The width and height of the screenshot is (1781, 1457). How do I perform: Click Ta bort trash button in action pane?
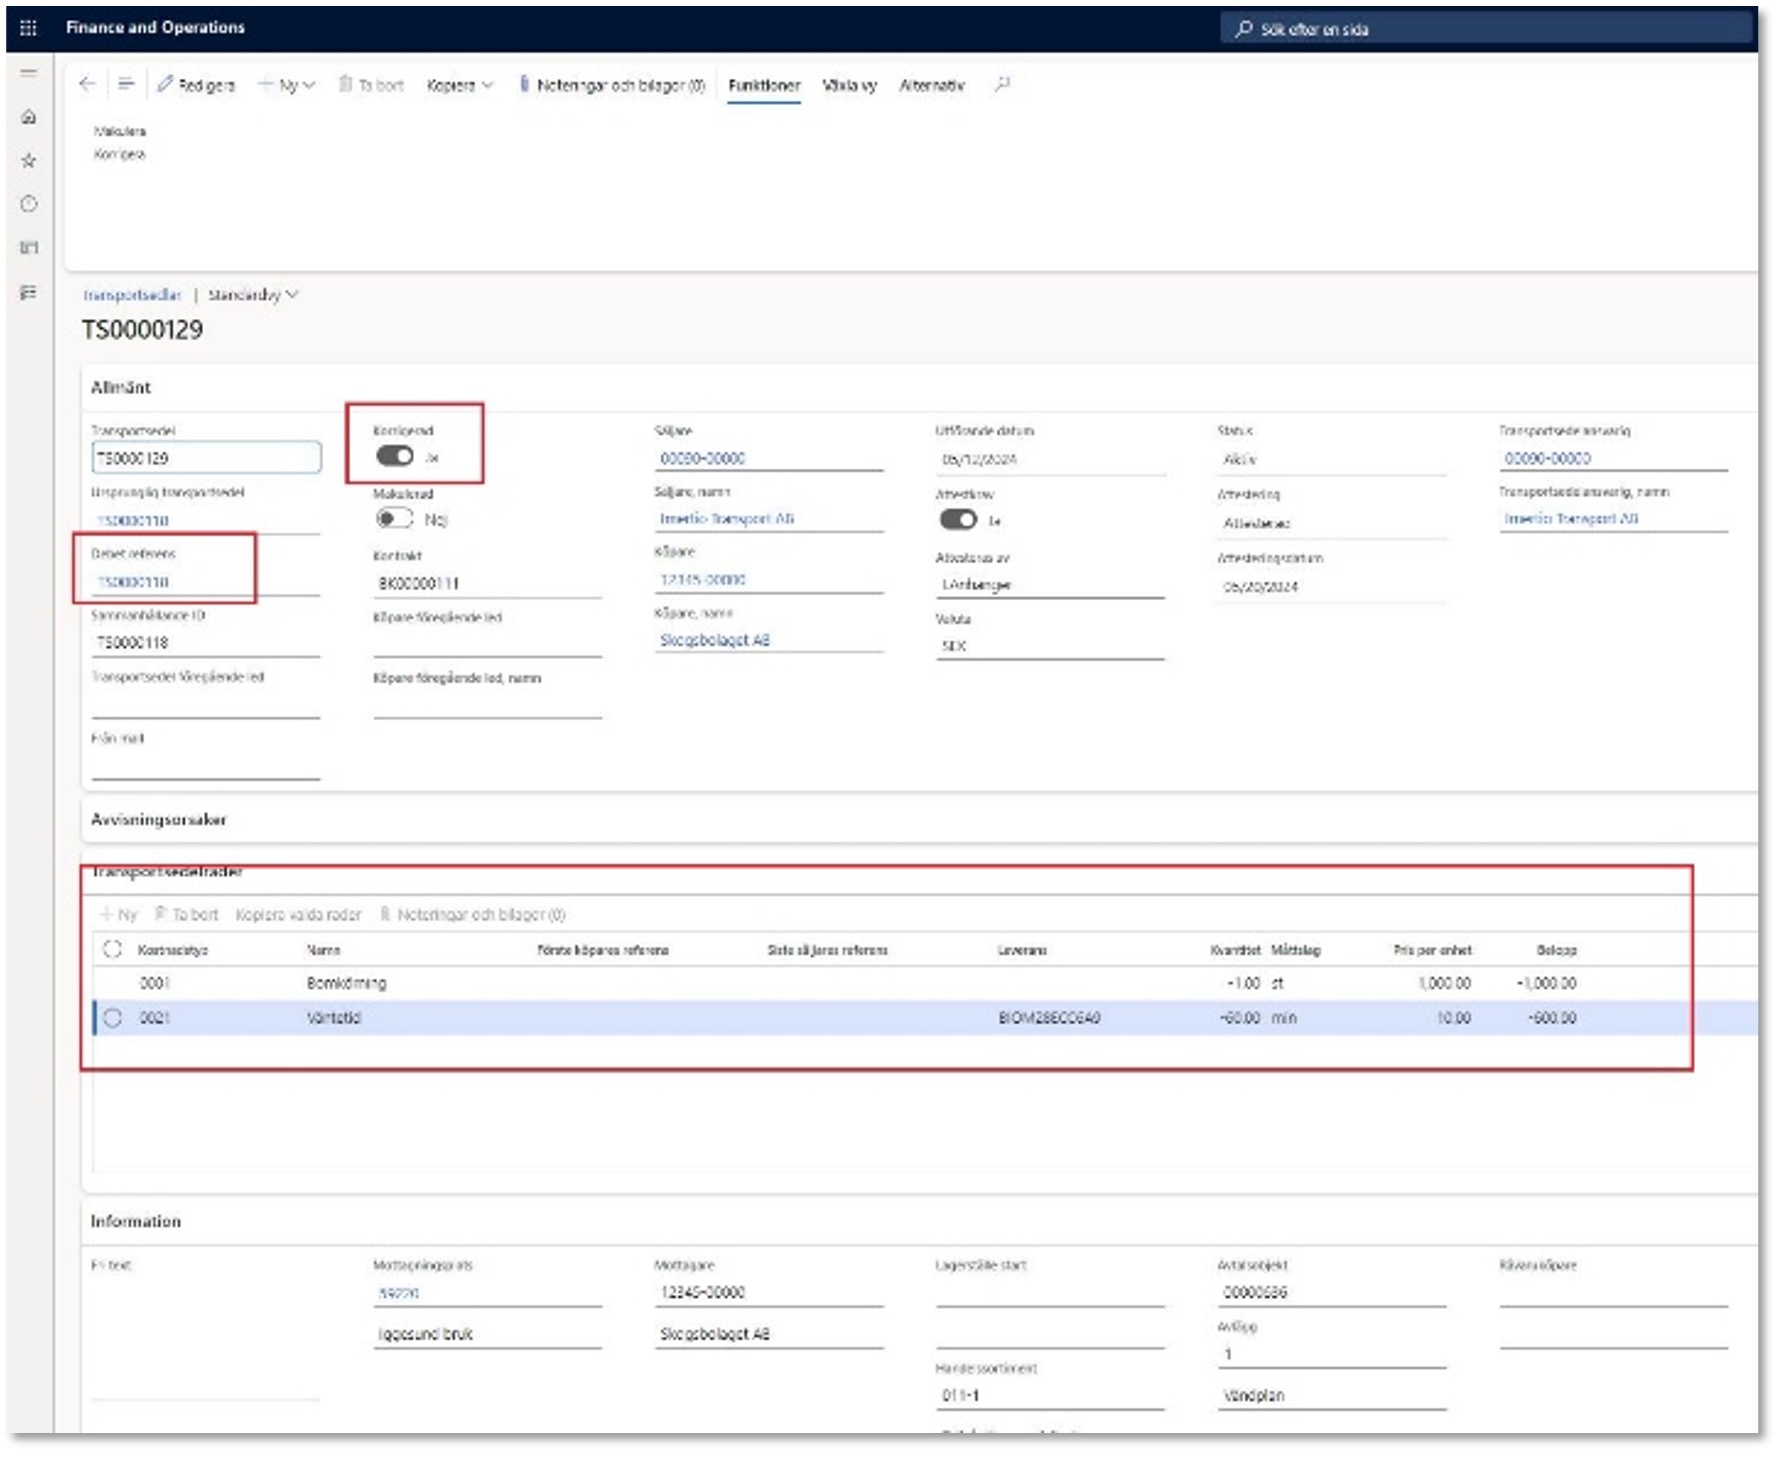point(371,86)
